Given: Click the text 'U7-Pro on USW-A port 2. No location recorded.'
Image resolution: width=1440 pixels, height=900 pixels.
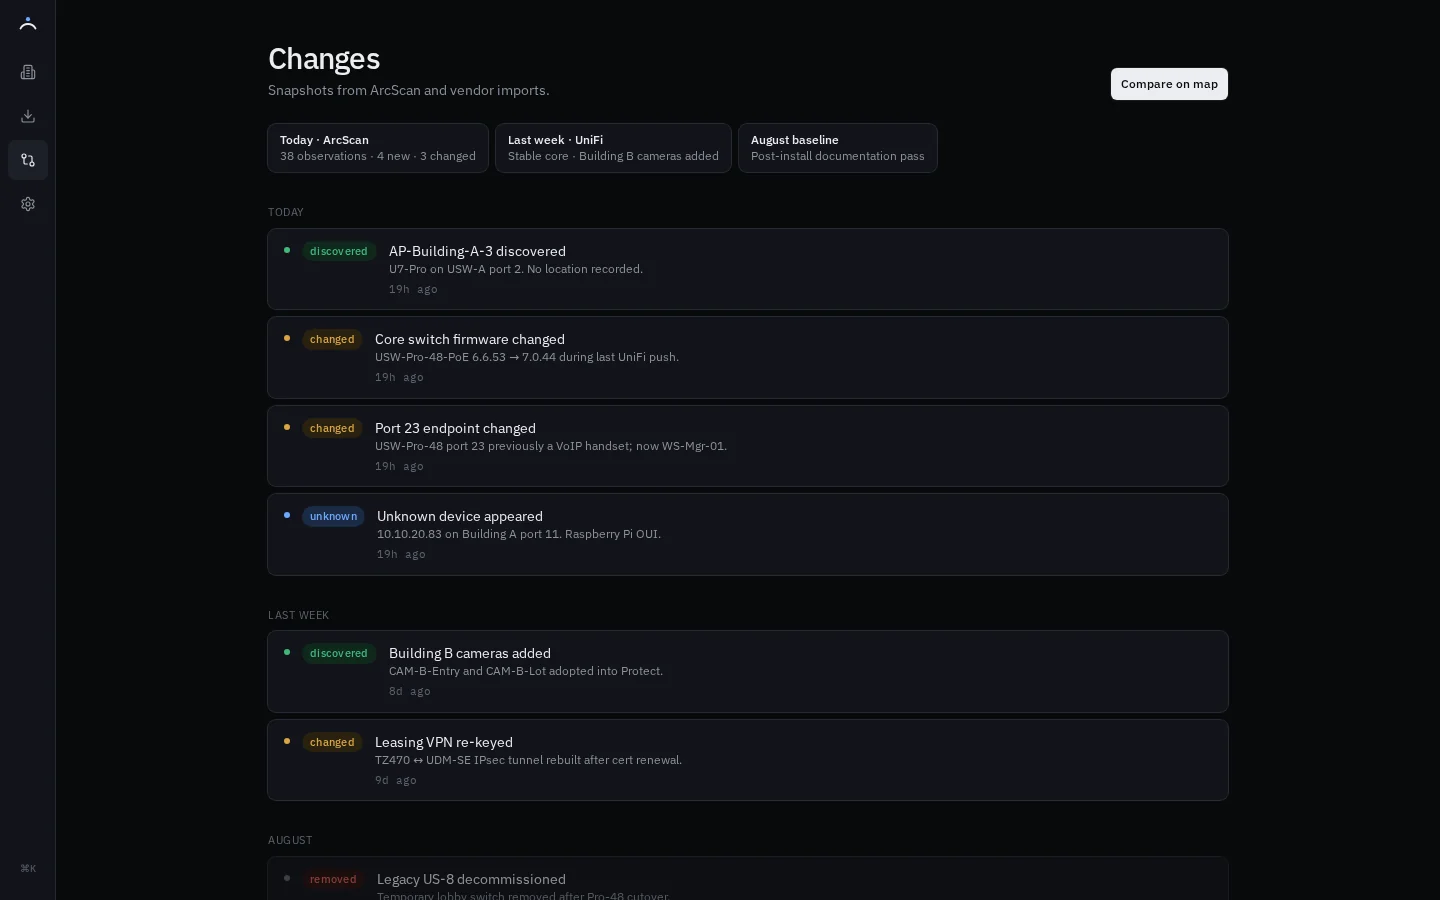Looking at the screenshot, I should [516, 269].
